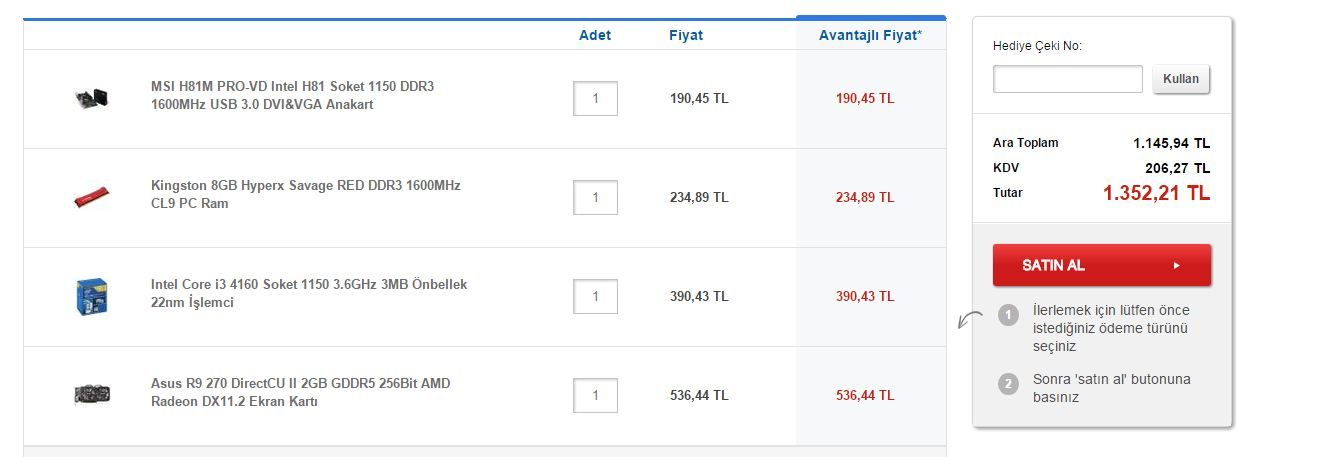Click the Avantajlı Fiyat column header
The image size is (1343, 457).
[870, 35]
